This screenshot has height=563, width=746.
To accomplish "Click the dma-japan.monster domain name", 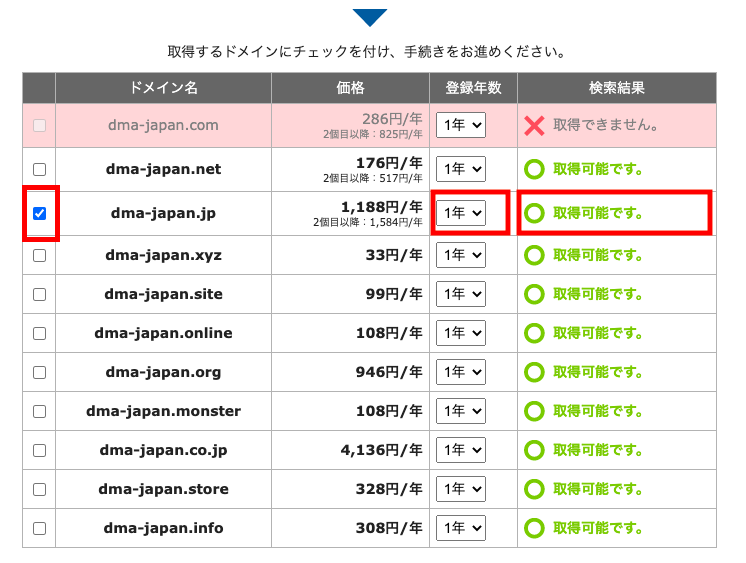I will point(163,411).
